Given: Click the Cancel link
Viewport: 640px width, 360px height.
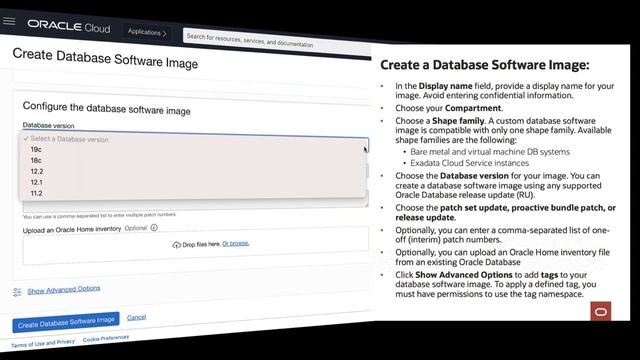Looking at the screenshot, I should [136, 317].
